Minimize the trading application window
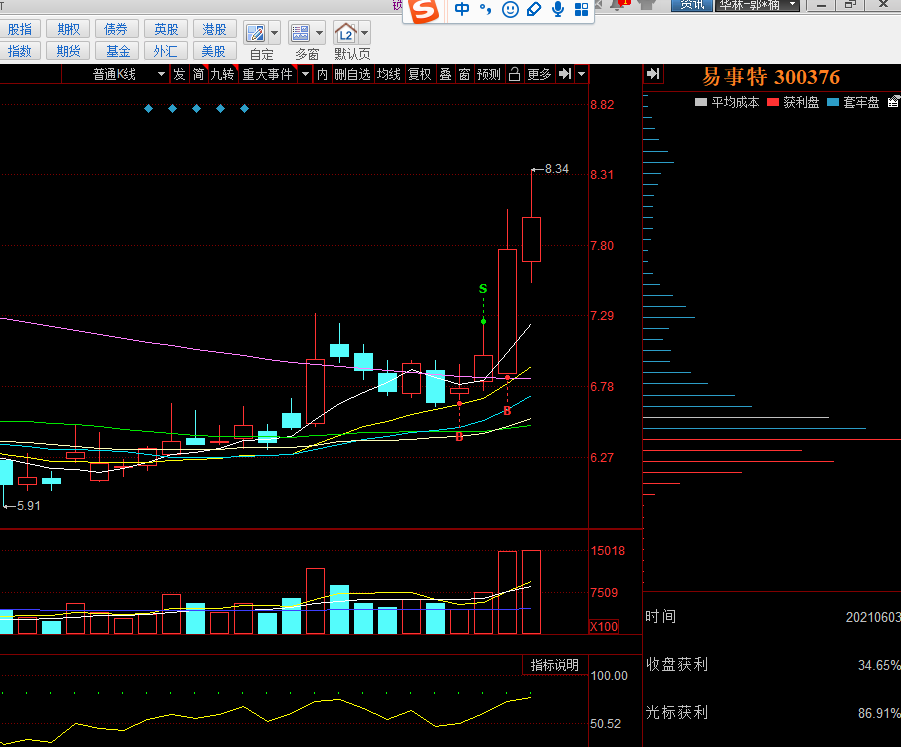This screenshot has width=901, height=747. click(821, 5)
